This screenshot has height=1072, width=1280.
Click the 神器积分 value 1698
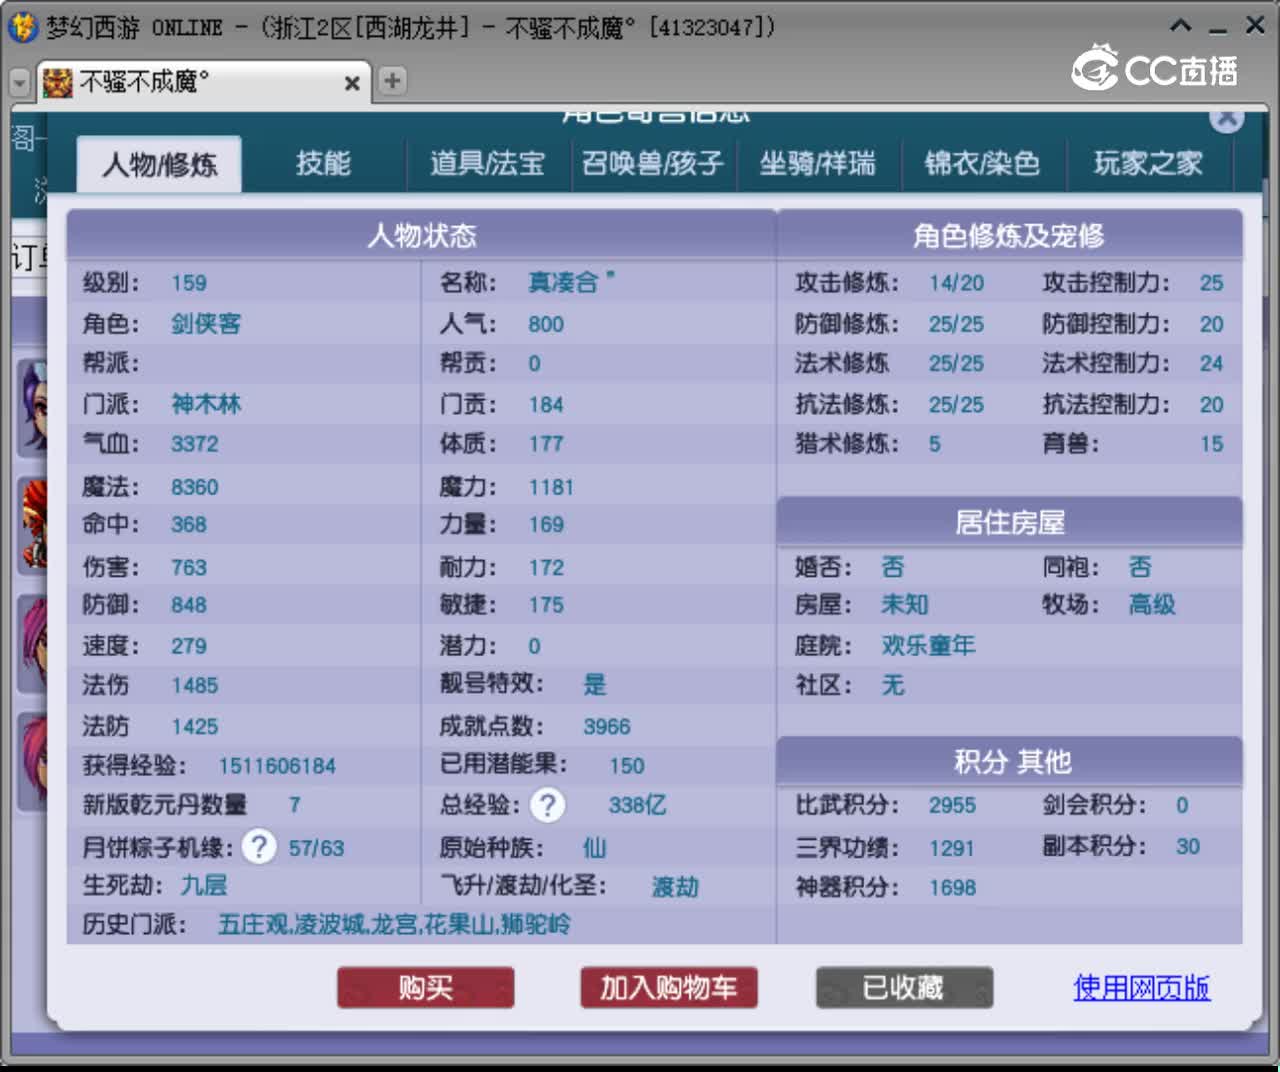952,888
